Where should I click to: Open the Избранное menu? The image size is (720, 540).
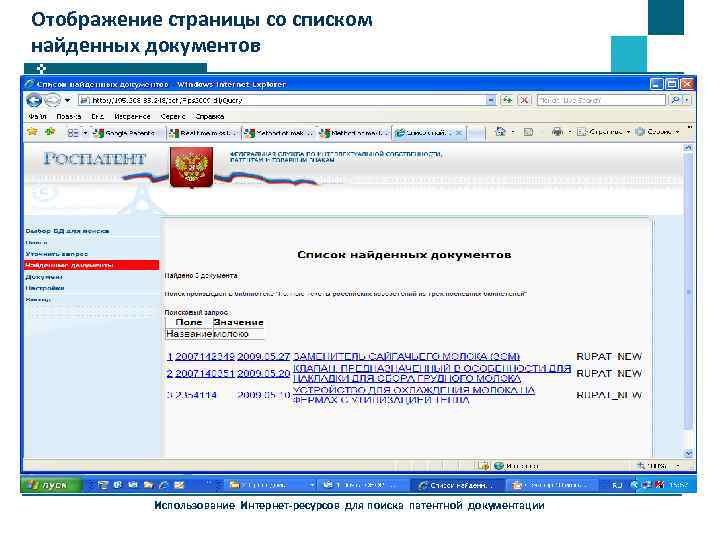[x=132, y=117]
